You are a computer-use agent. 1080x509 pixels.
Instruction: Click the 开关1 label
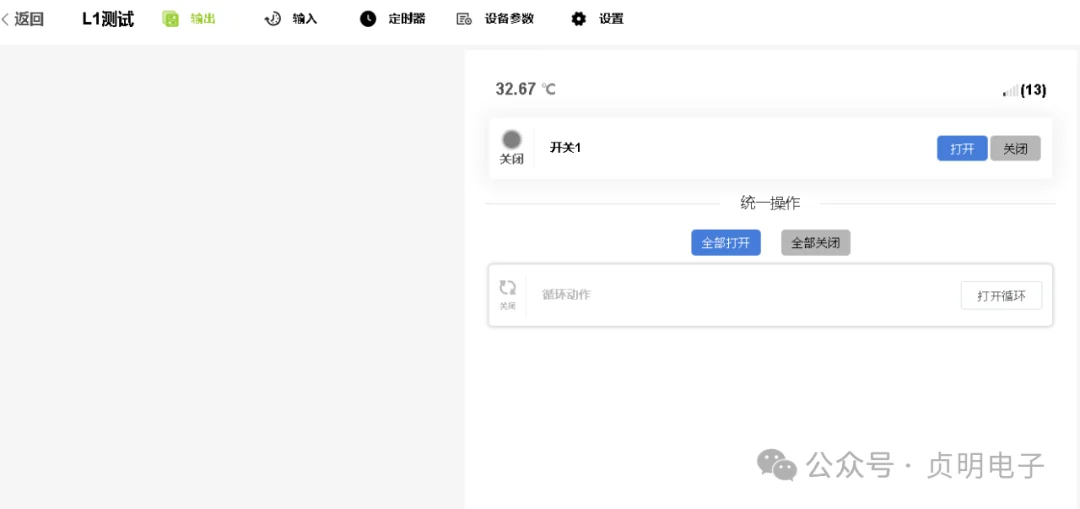565,147
